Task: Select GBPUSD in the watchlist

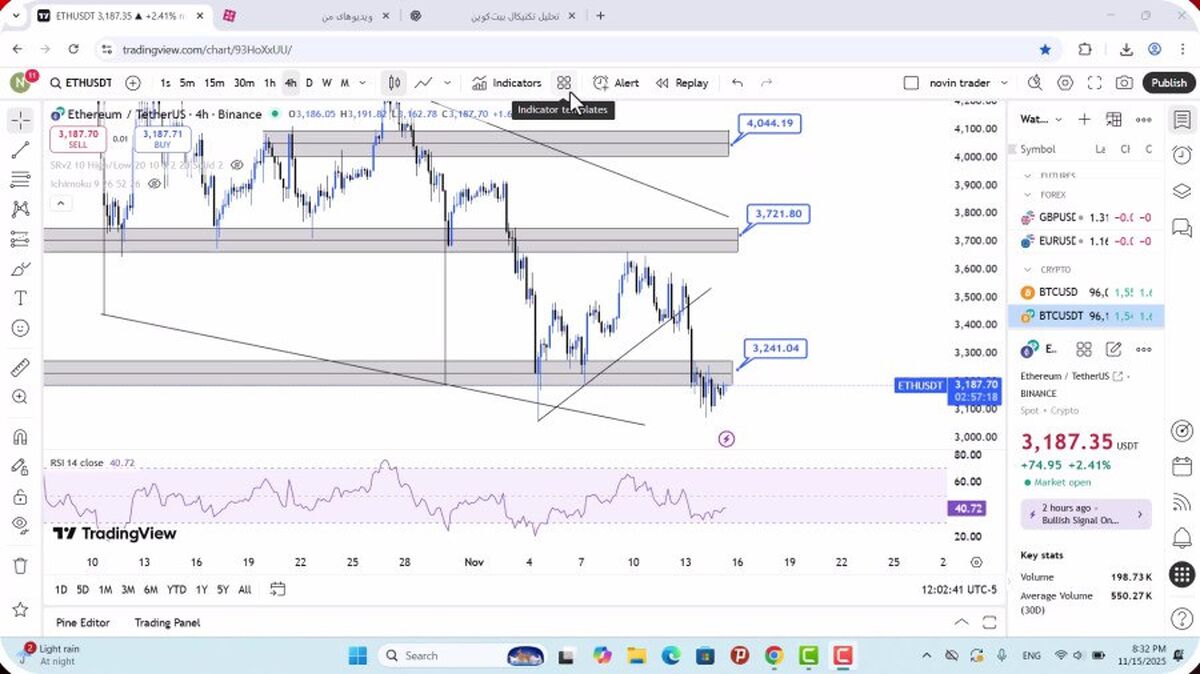Action: click(1086, 217)
